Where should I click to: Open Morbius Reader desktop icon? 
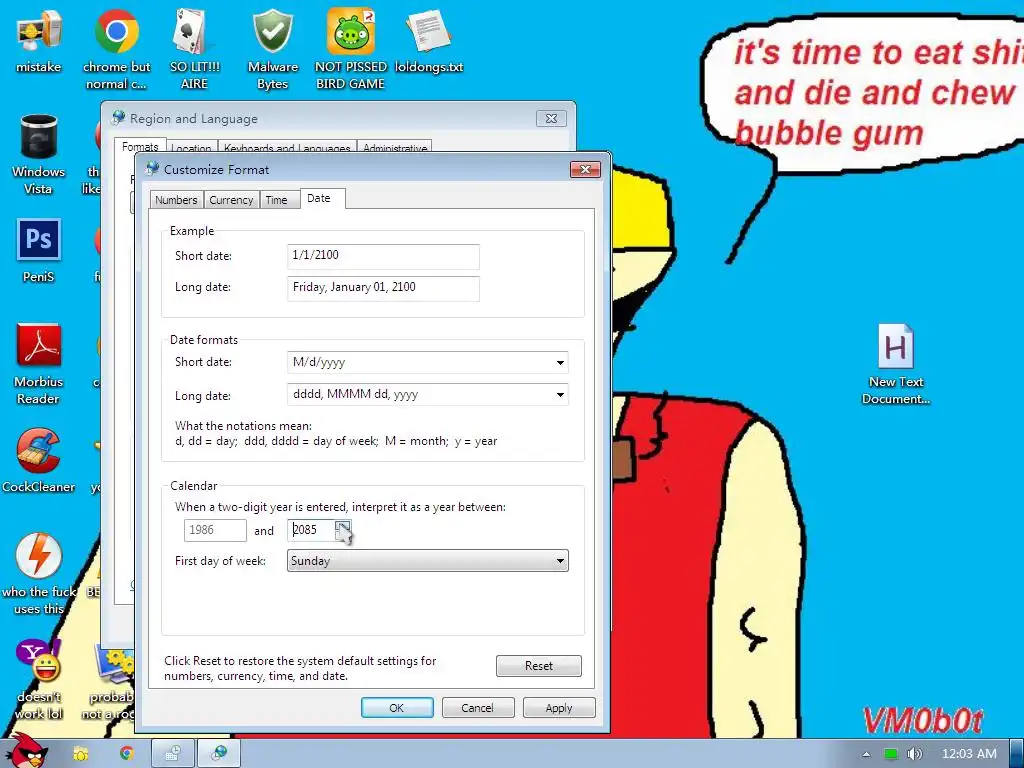click(39, 364)
